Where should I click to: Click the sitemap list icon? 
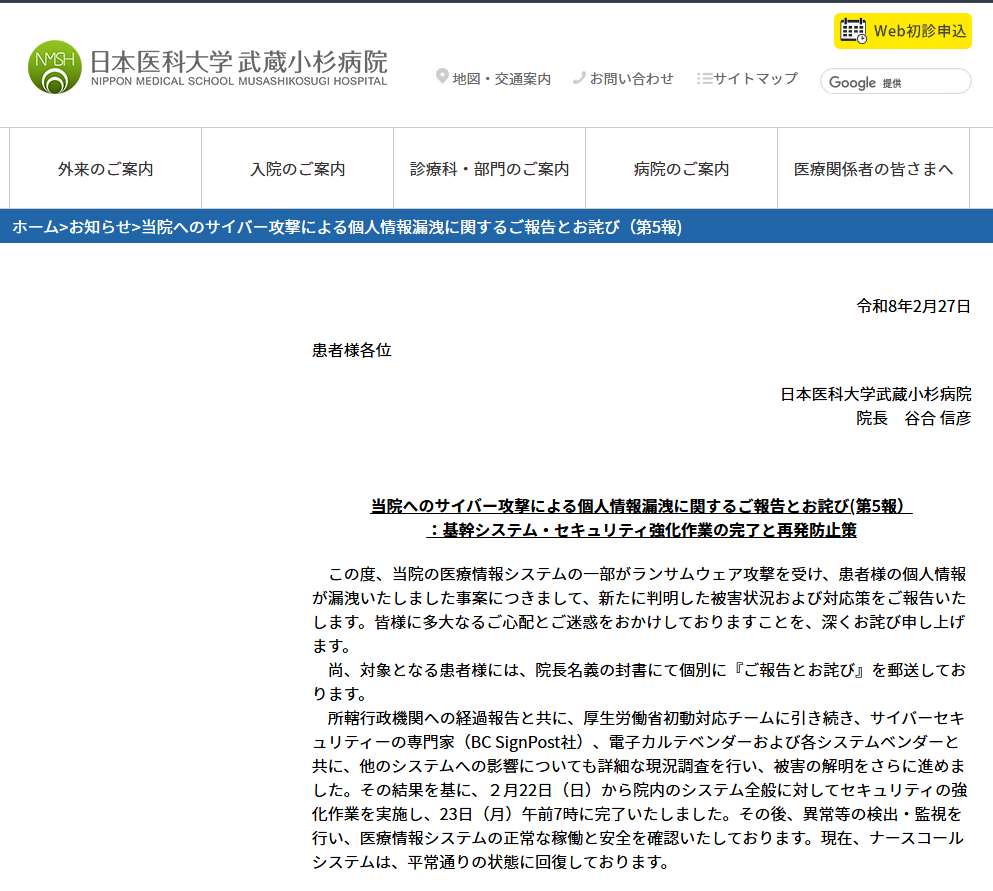coord(704,78)
